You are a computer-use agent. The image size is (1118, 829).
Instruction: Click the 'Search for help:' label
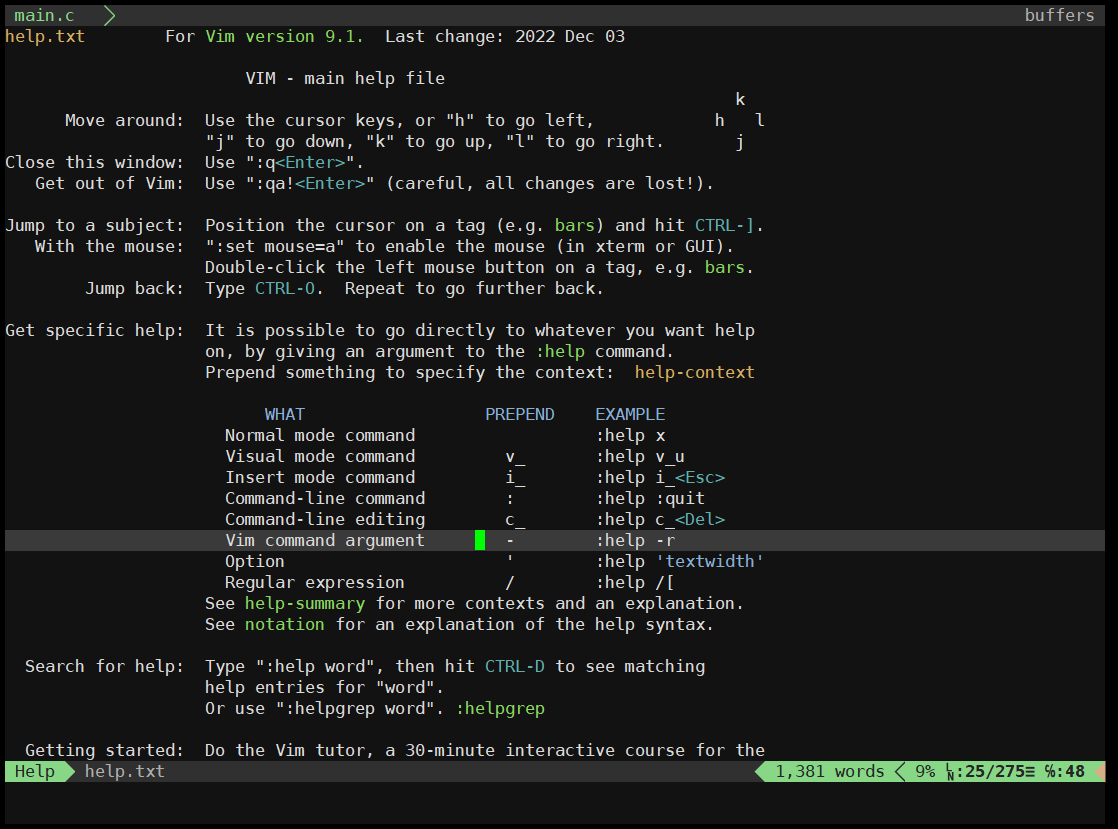(x=104, y=666)
